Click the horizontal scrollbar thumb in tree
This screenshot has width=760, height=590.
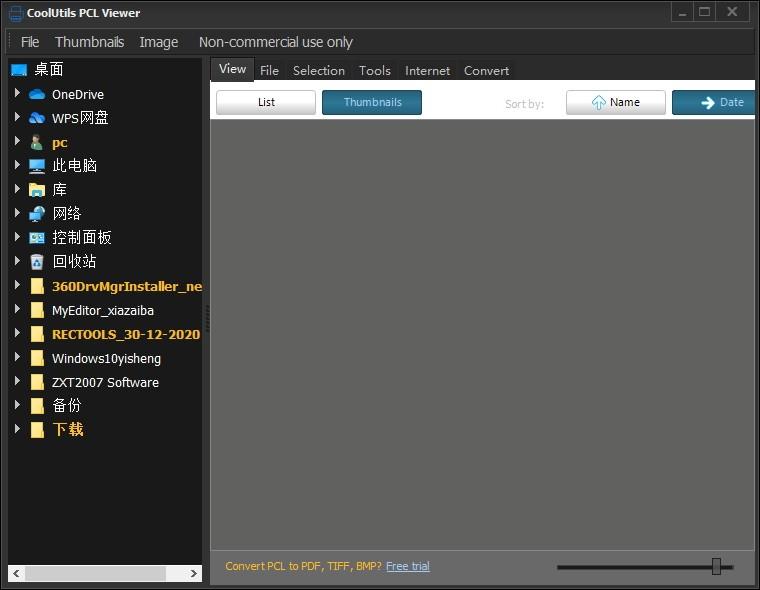click(x=95, y=574)
